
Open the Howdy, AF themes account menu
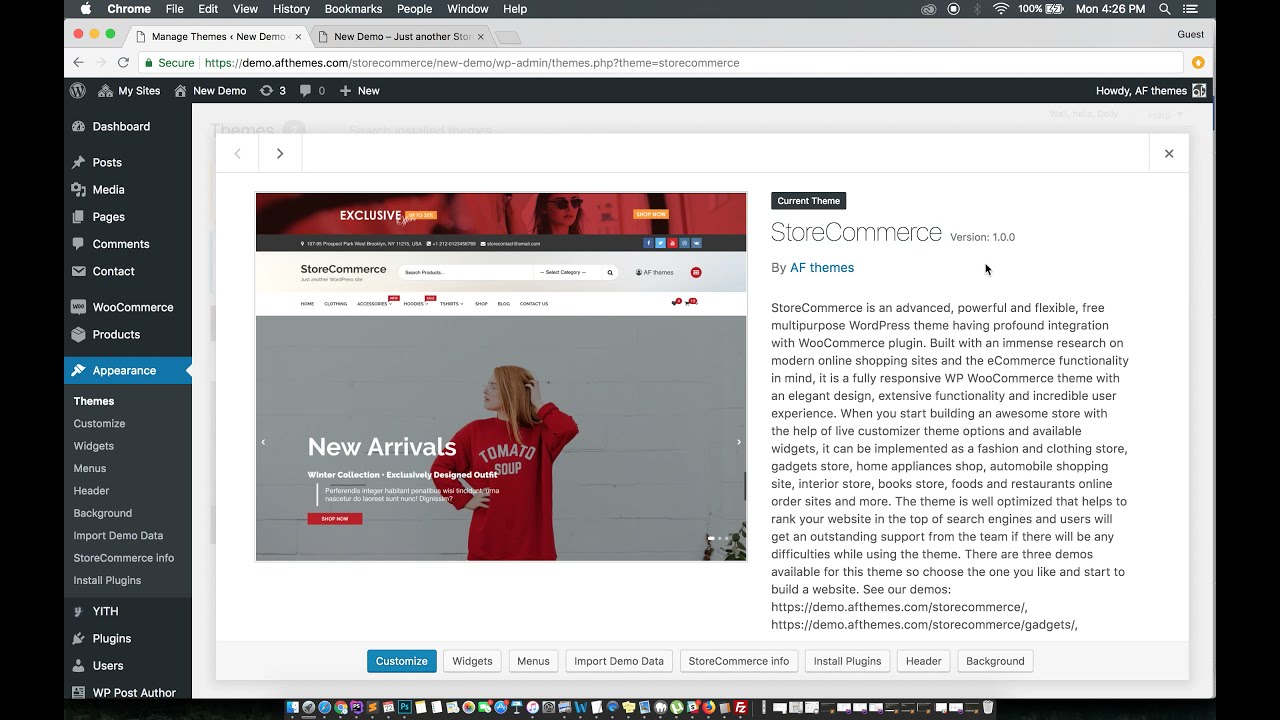coord(1151,90)
